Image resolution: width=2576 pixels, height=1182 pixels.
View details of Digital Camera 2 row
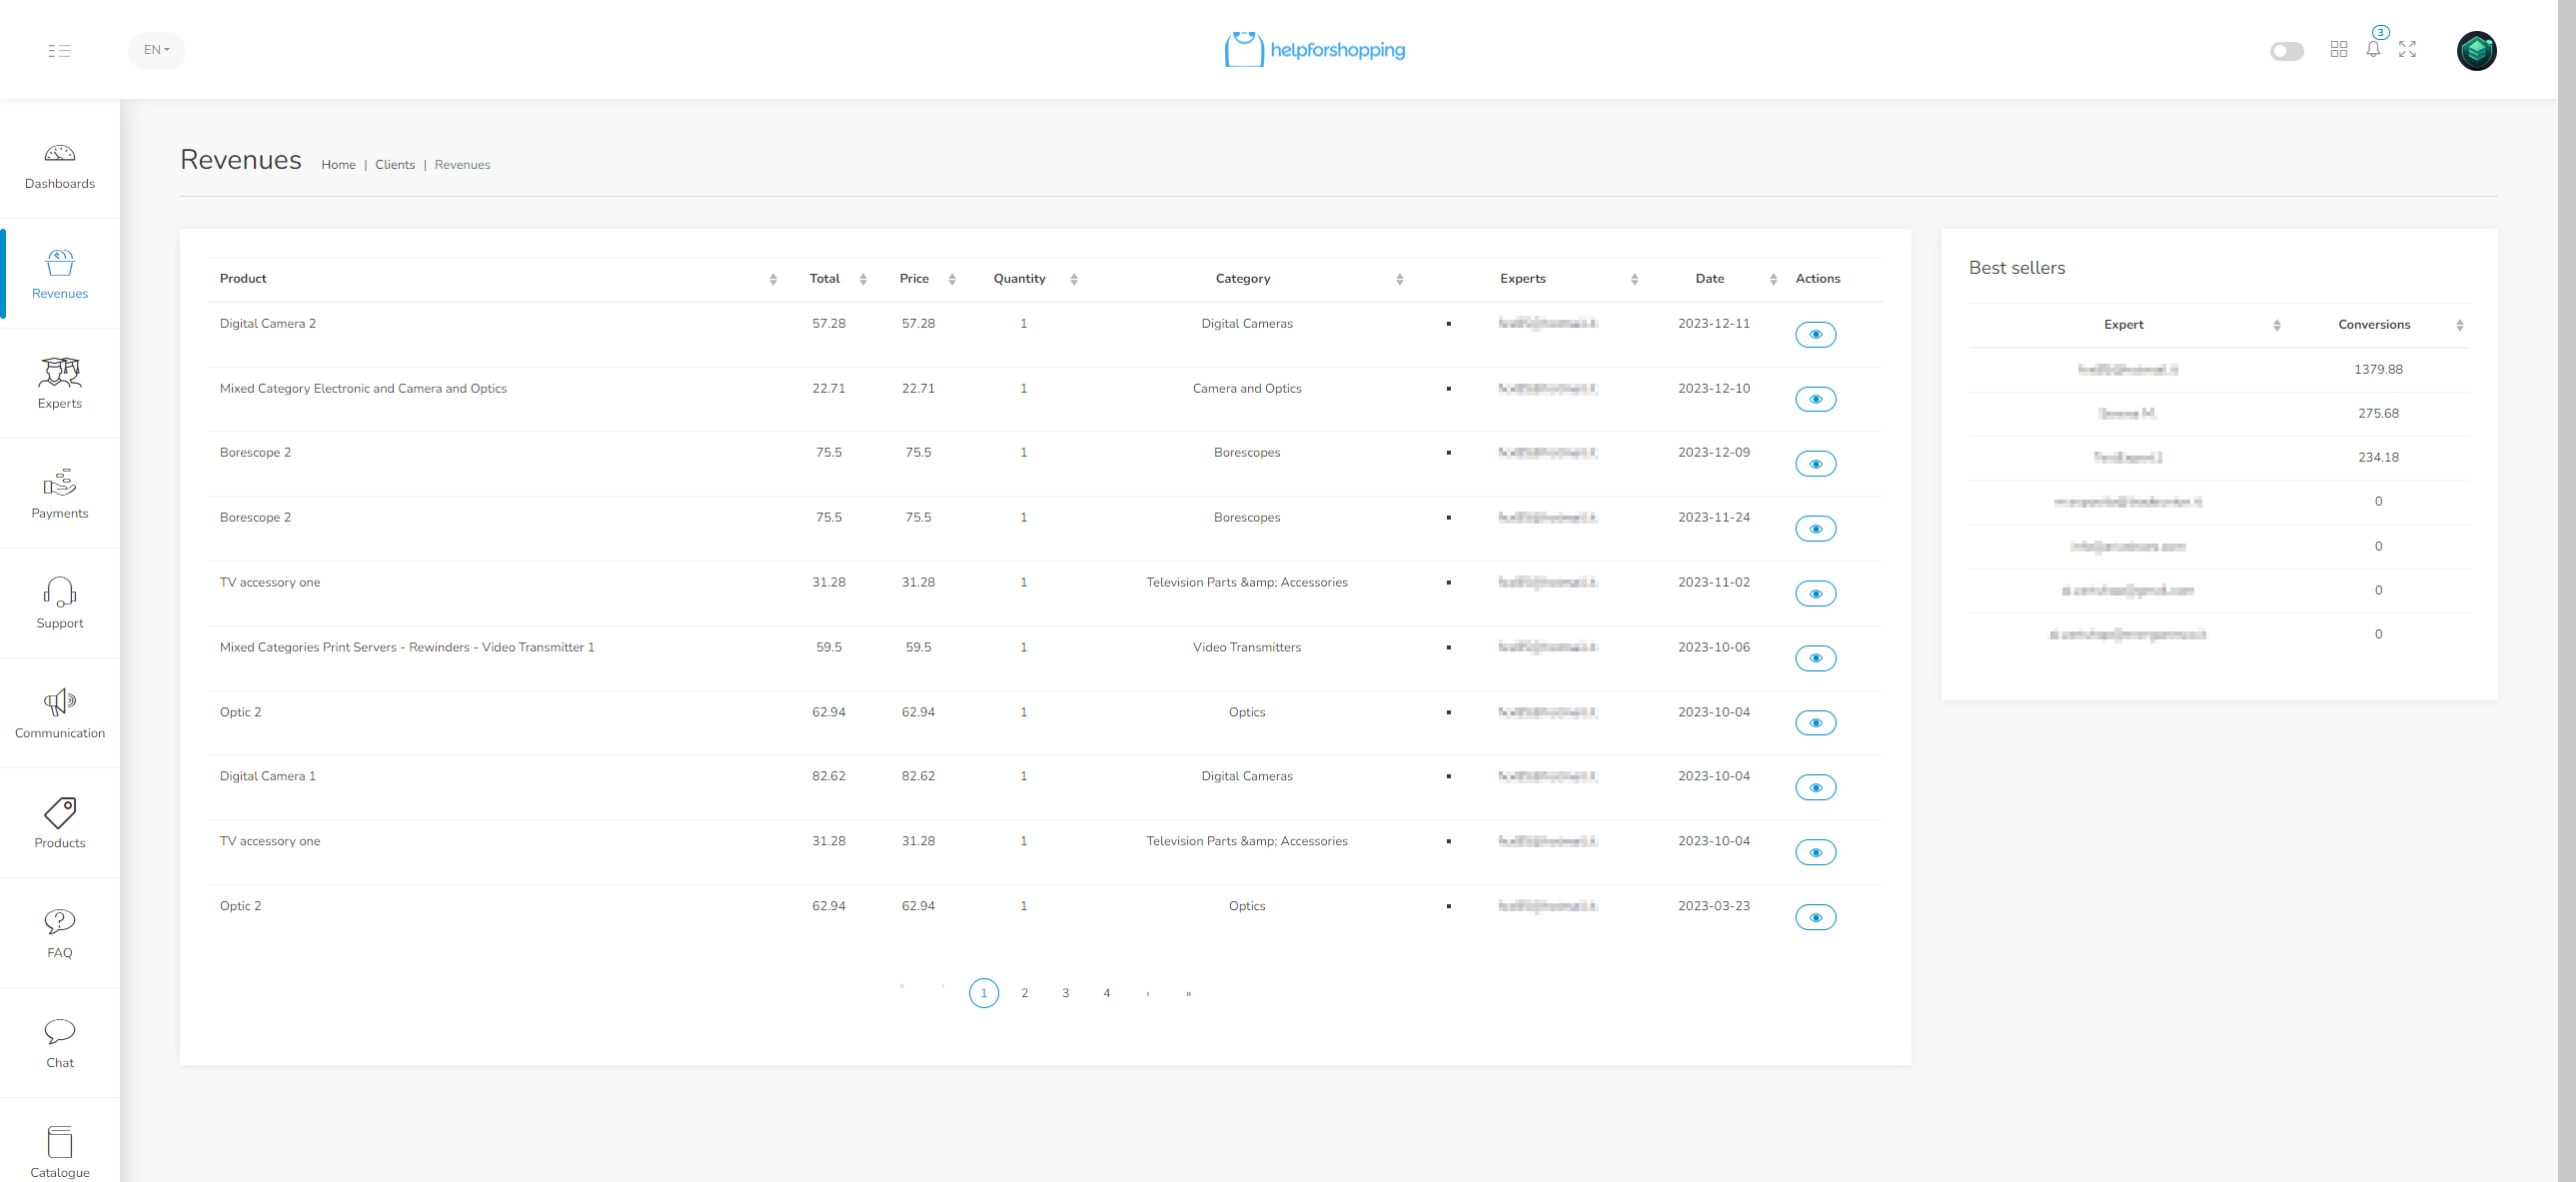tap(1815, 334)
